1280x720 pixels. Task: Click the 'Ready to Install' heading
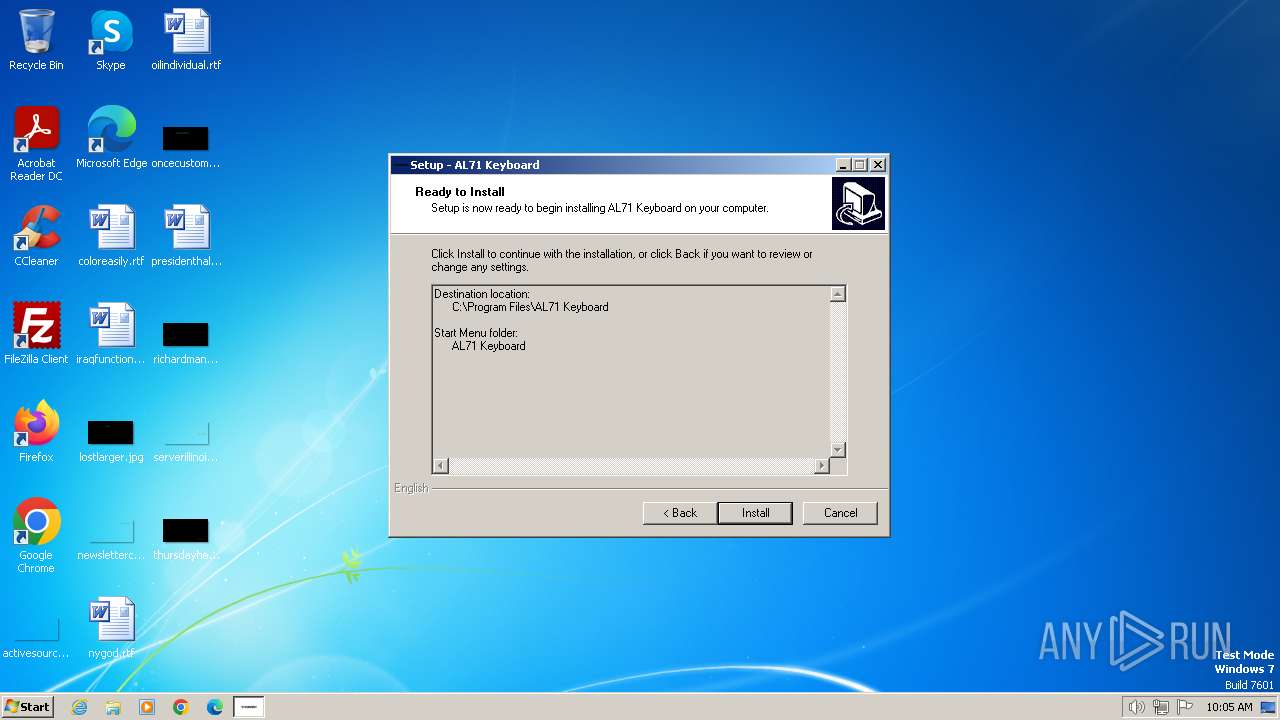[x=460, y=192]
